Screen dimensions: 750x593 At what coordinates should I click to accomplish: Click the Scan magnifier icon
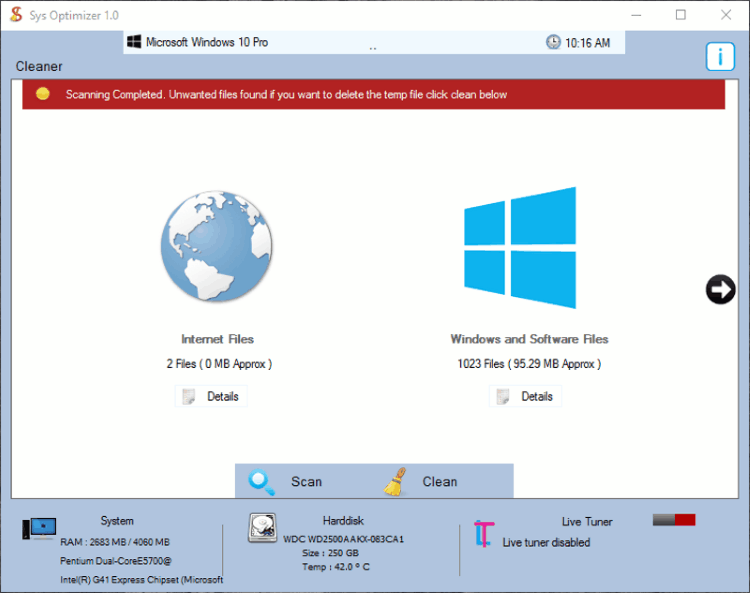pos(262,482)
